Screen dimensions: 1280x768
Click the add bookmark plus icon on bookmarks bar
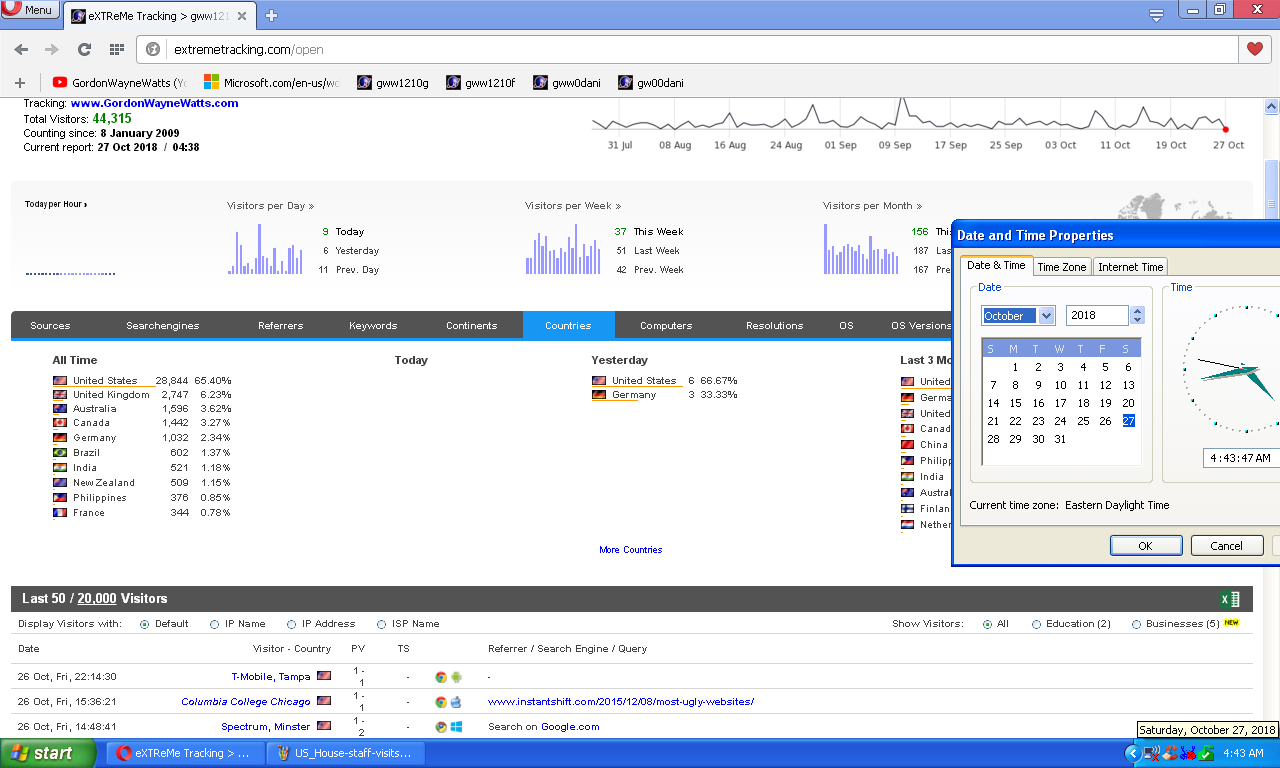tap(19, 83)
